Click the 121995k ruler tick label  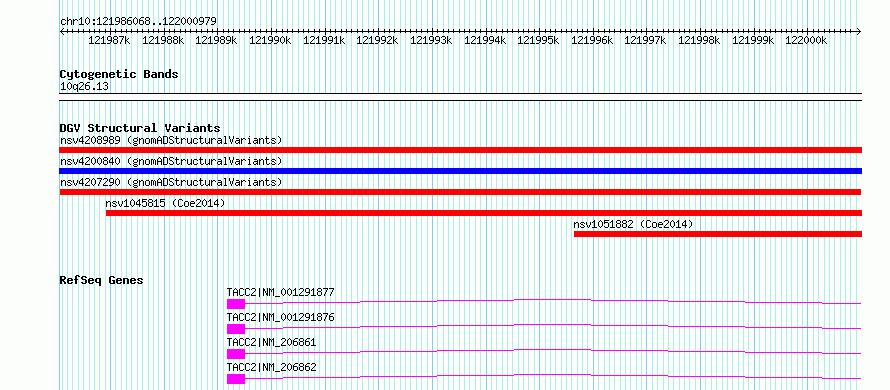pos(539,40)
